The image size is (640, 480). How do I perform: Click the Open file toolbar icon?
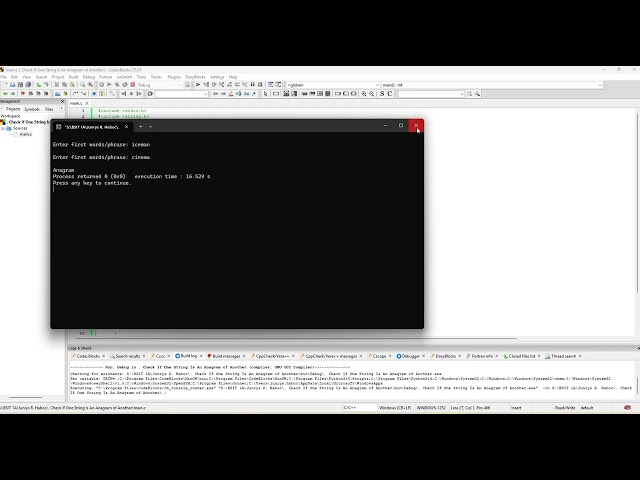click(13, 84)
